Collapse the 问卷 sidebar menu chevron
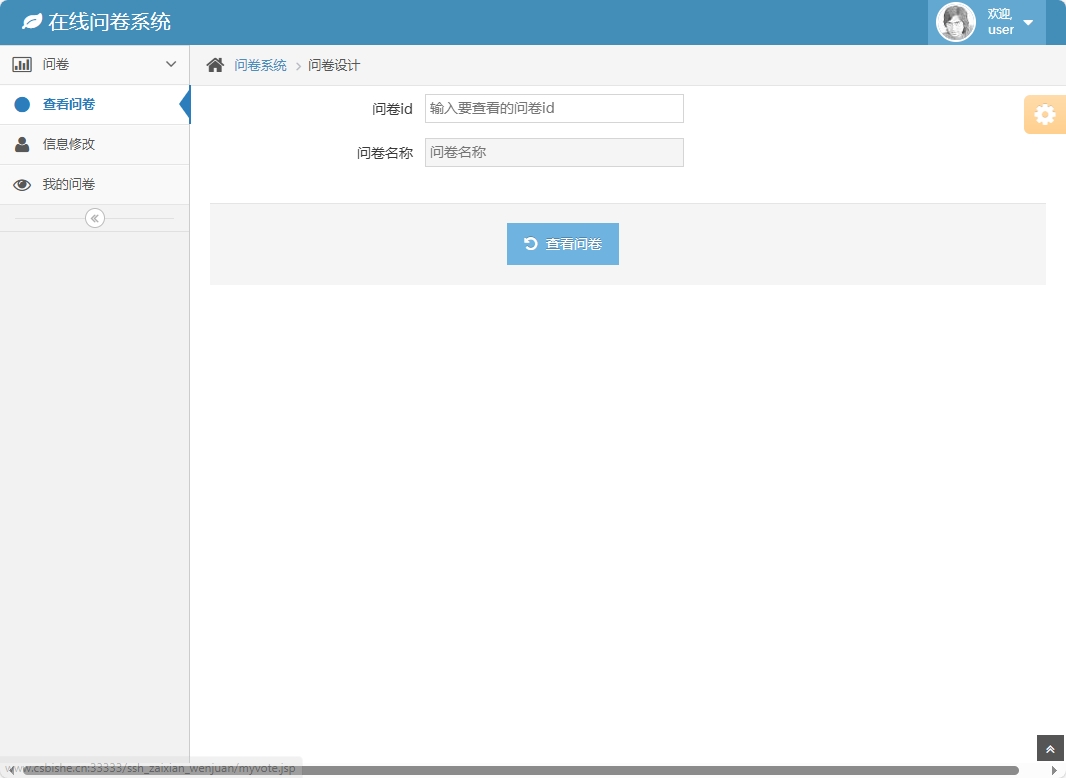Image resolution: width=1066 pixels, height=778 pixels. (170, 63)
